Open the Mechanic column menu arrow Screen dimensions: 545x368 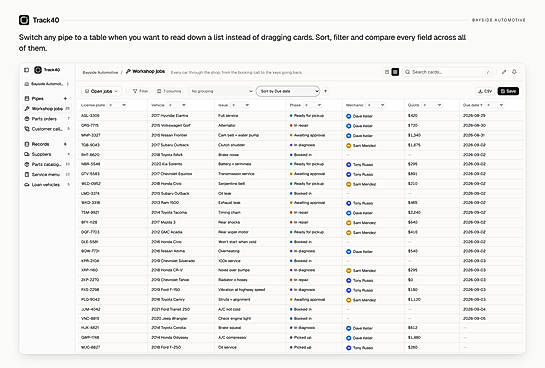(382, 105)
